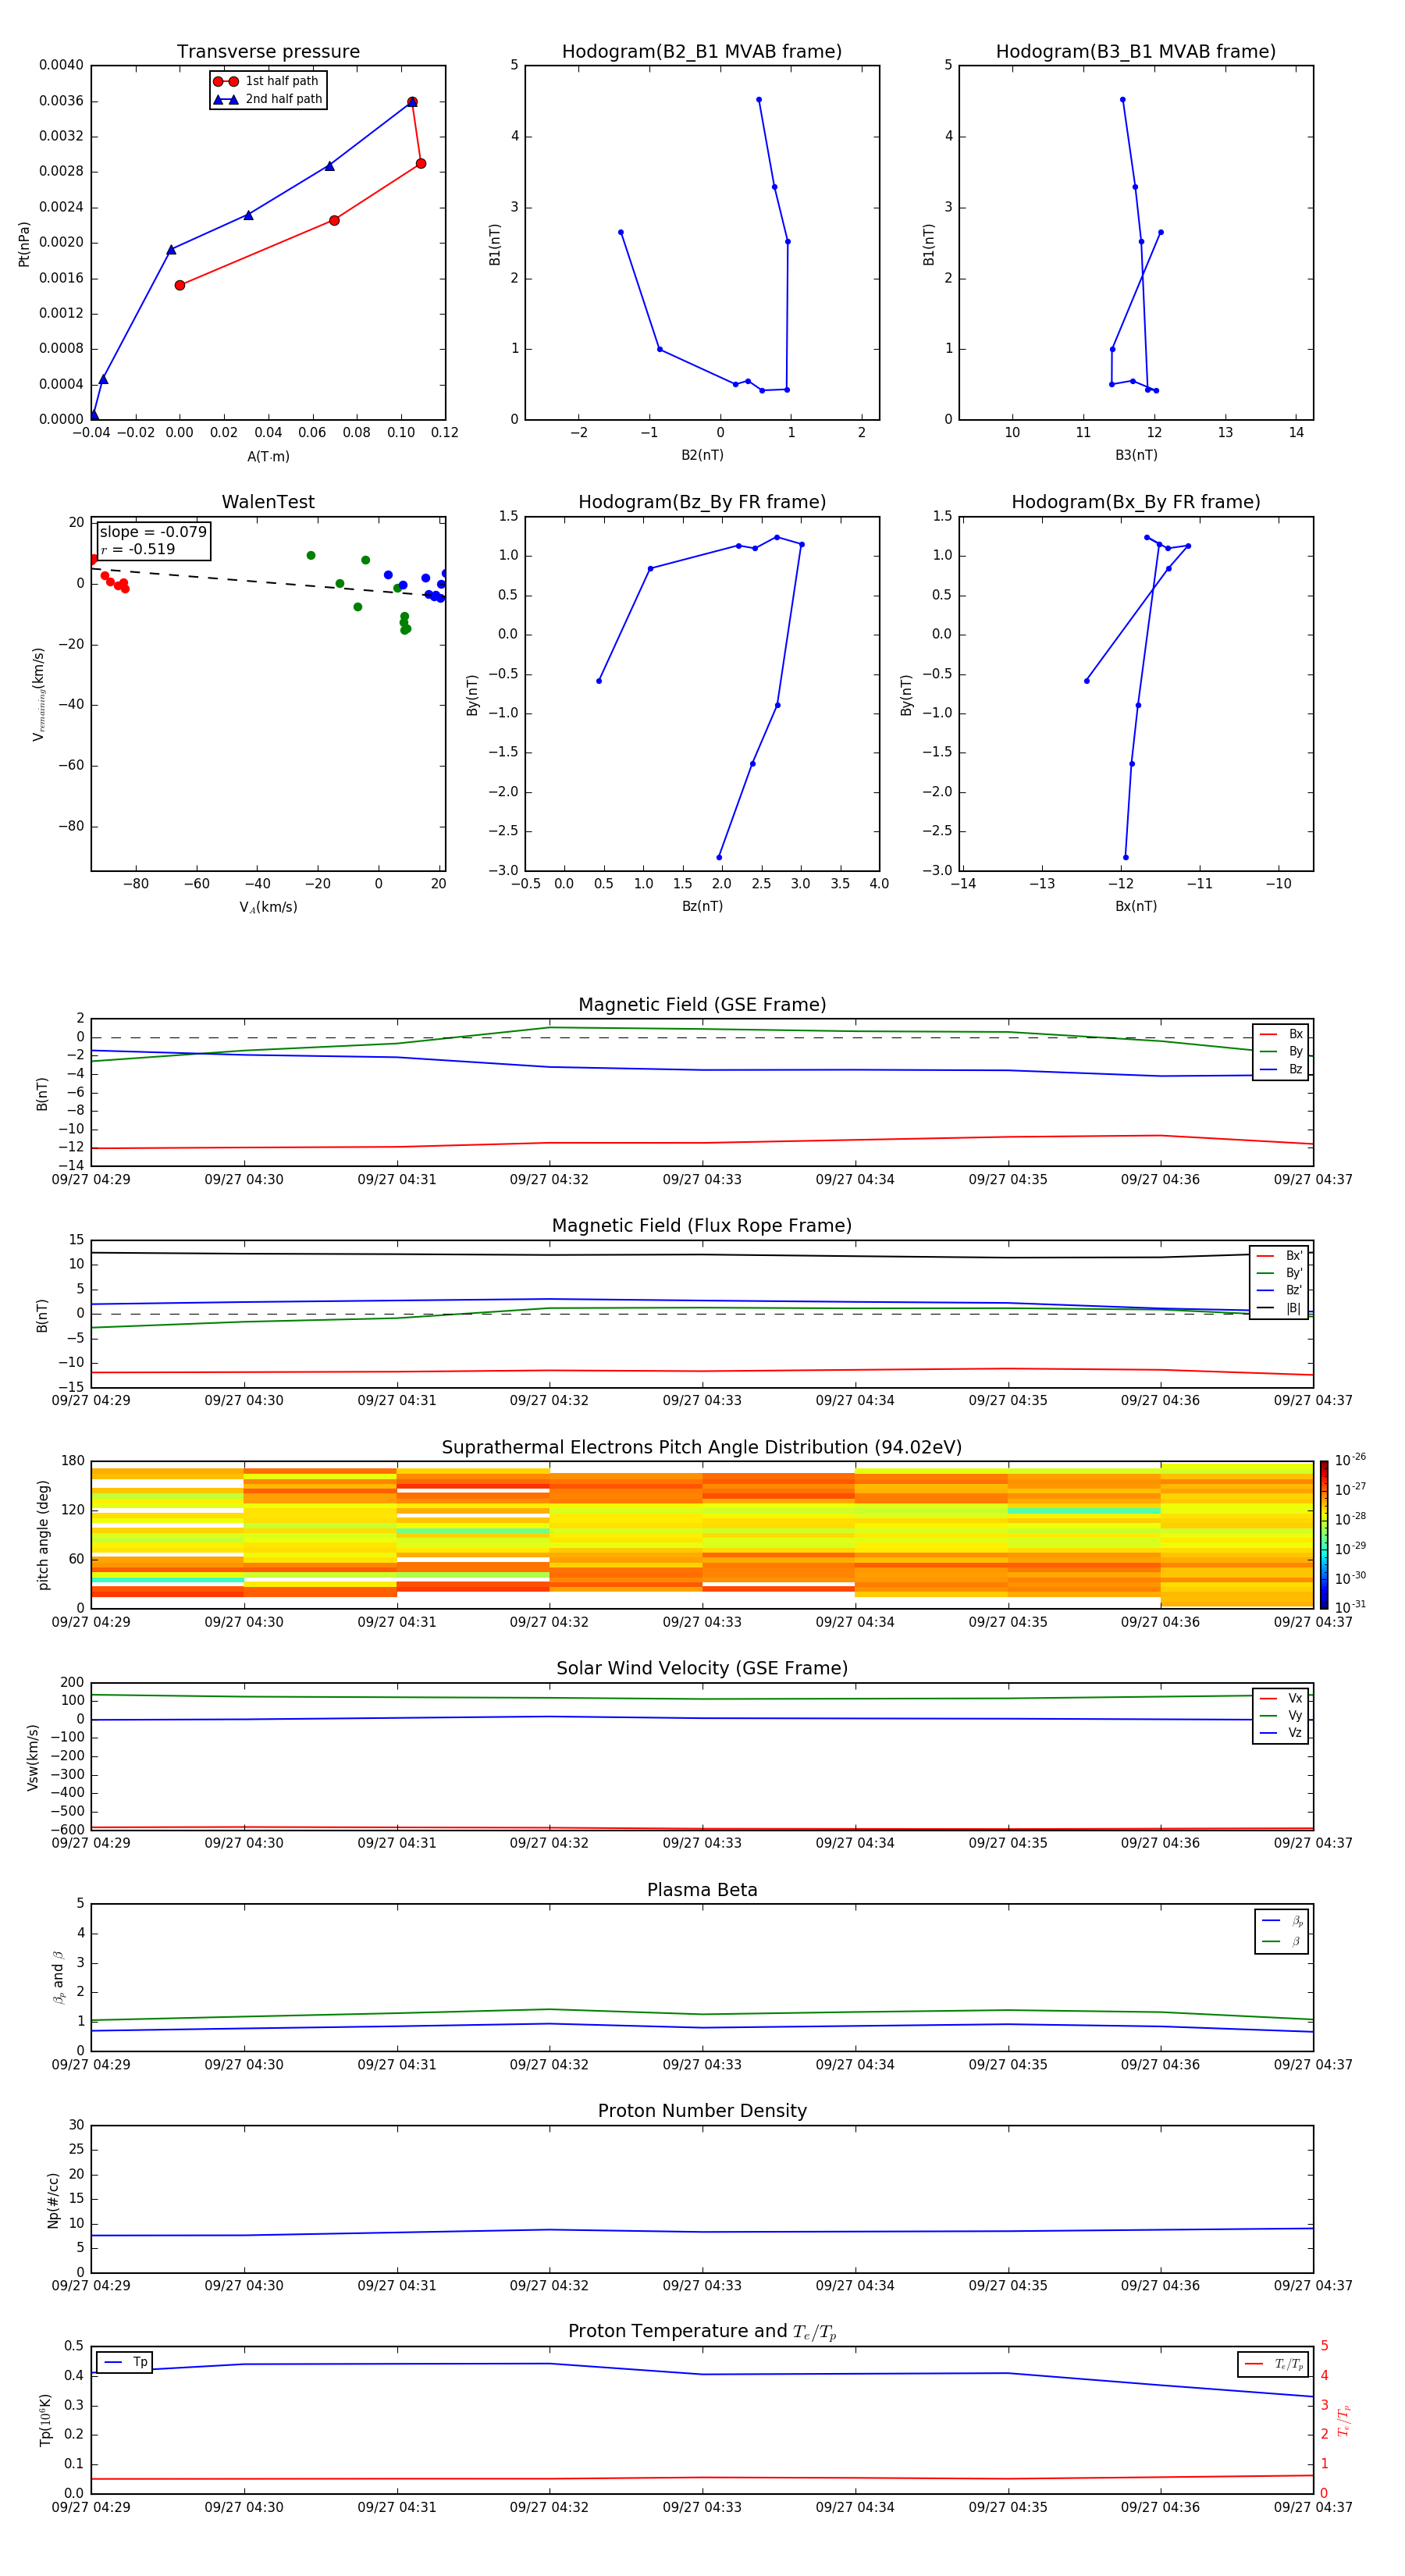Select the "Proton Number Density" panel title
Viewport: 1405px width, 2576px height.
click(x=702, y=2112)
